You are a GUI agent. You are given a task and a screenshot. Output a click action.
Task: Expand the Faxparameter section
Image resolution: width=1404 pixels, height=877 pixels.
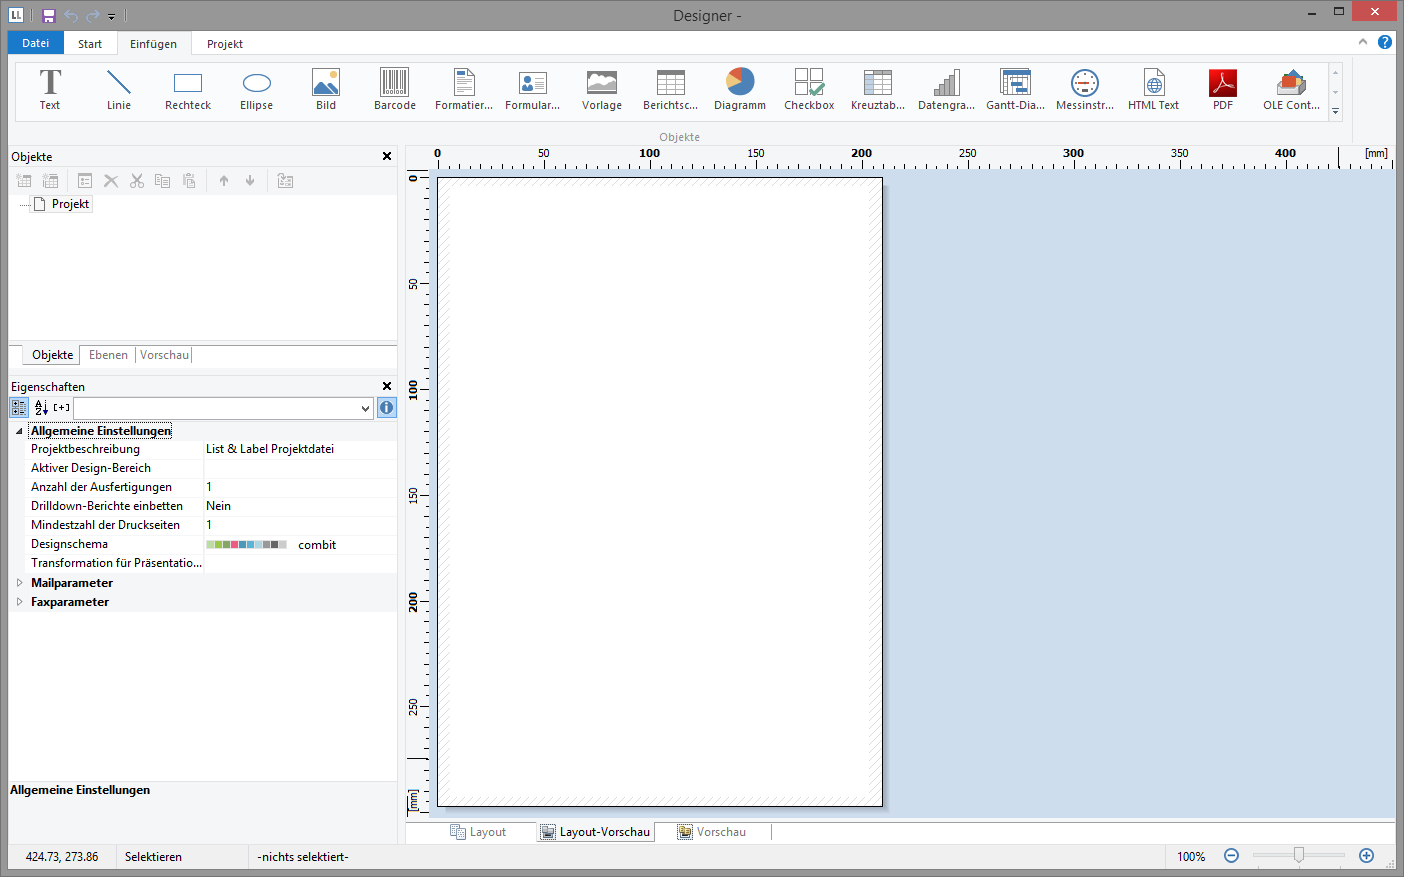[19, 602]
